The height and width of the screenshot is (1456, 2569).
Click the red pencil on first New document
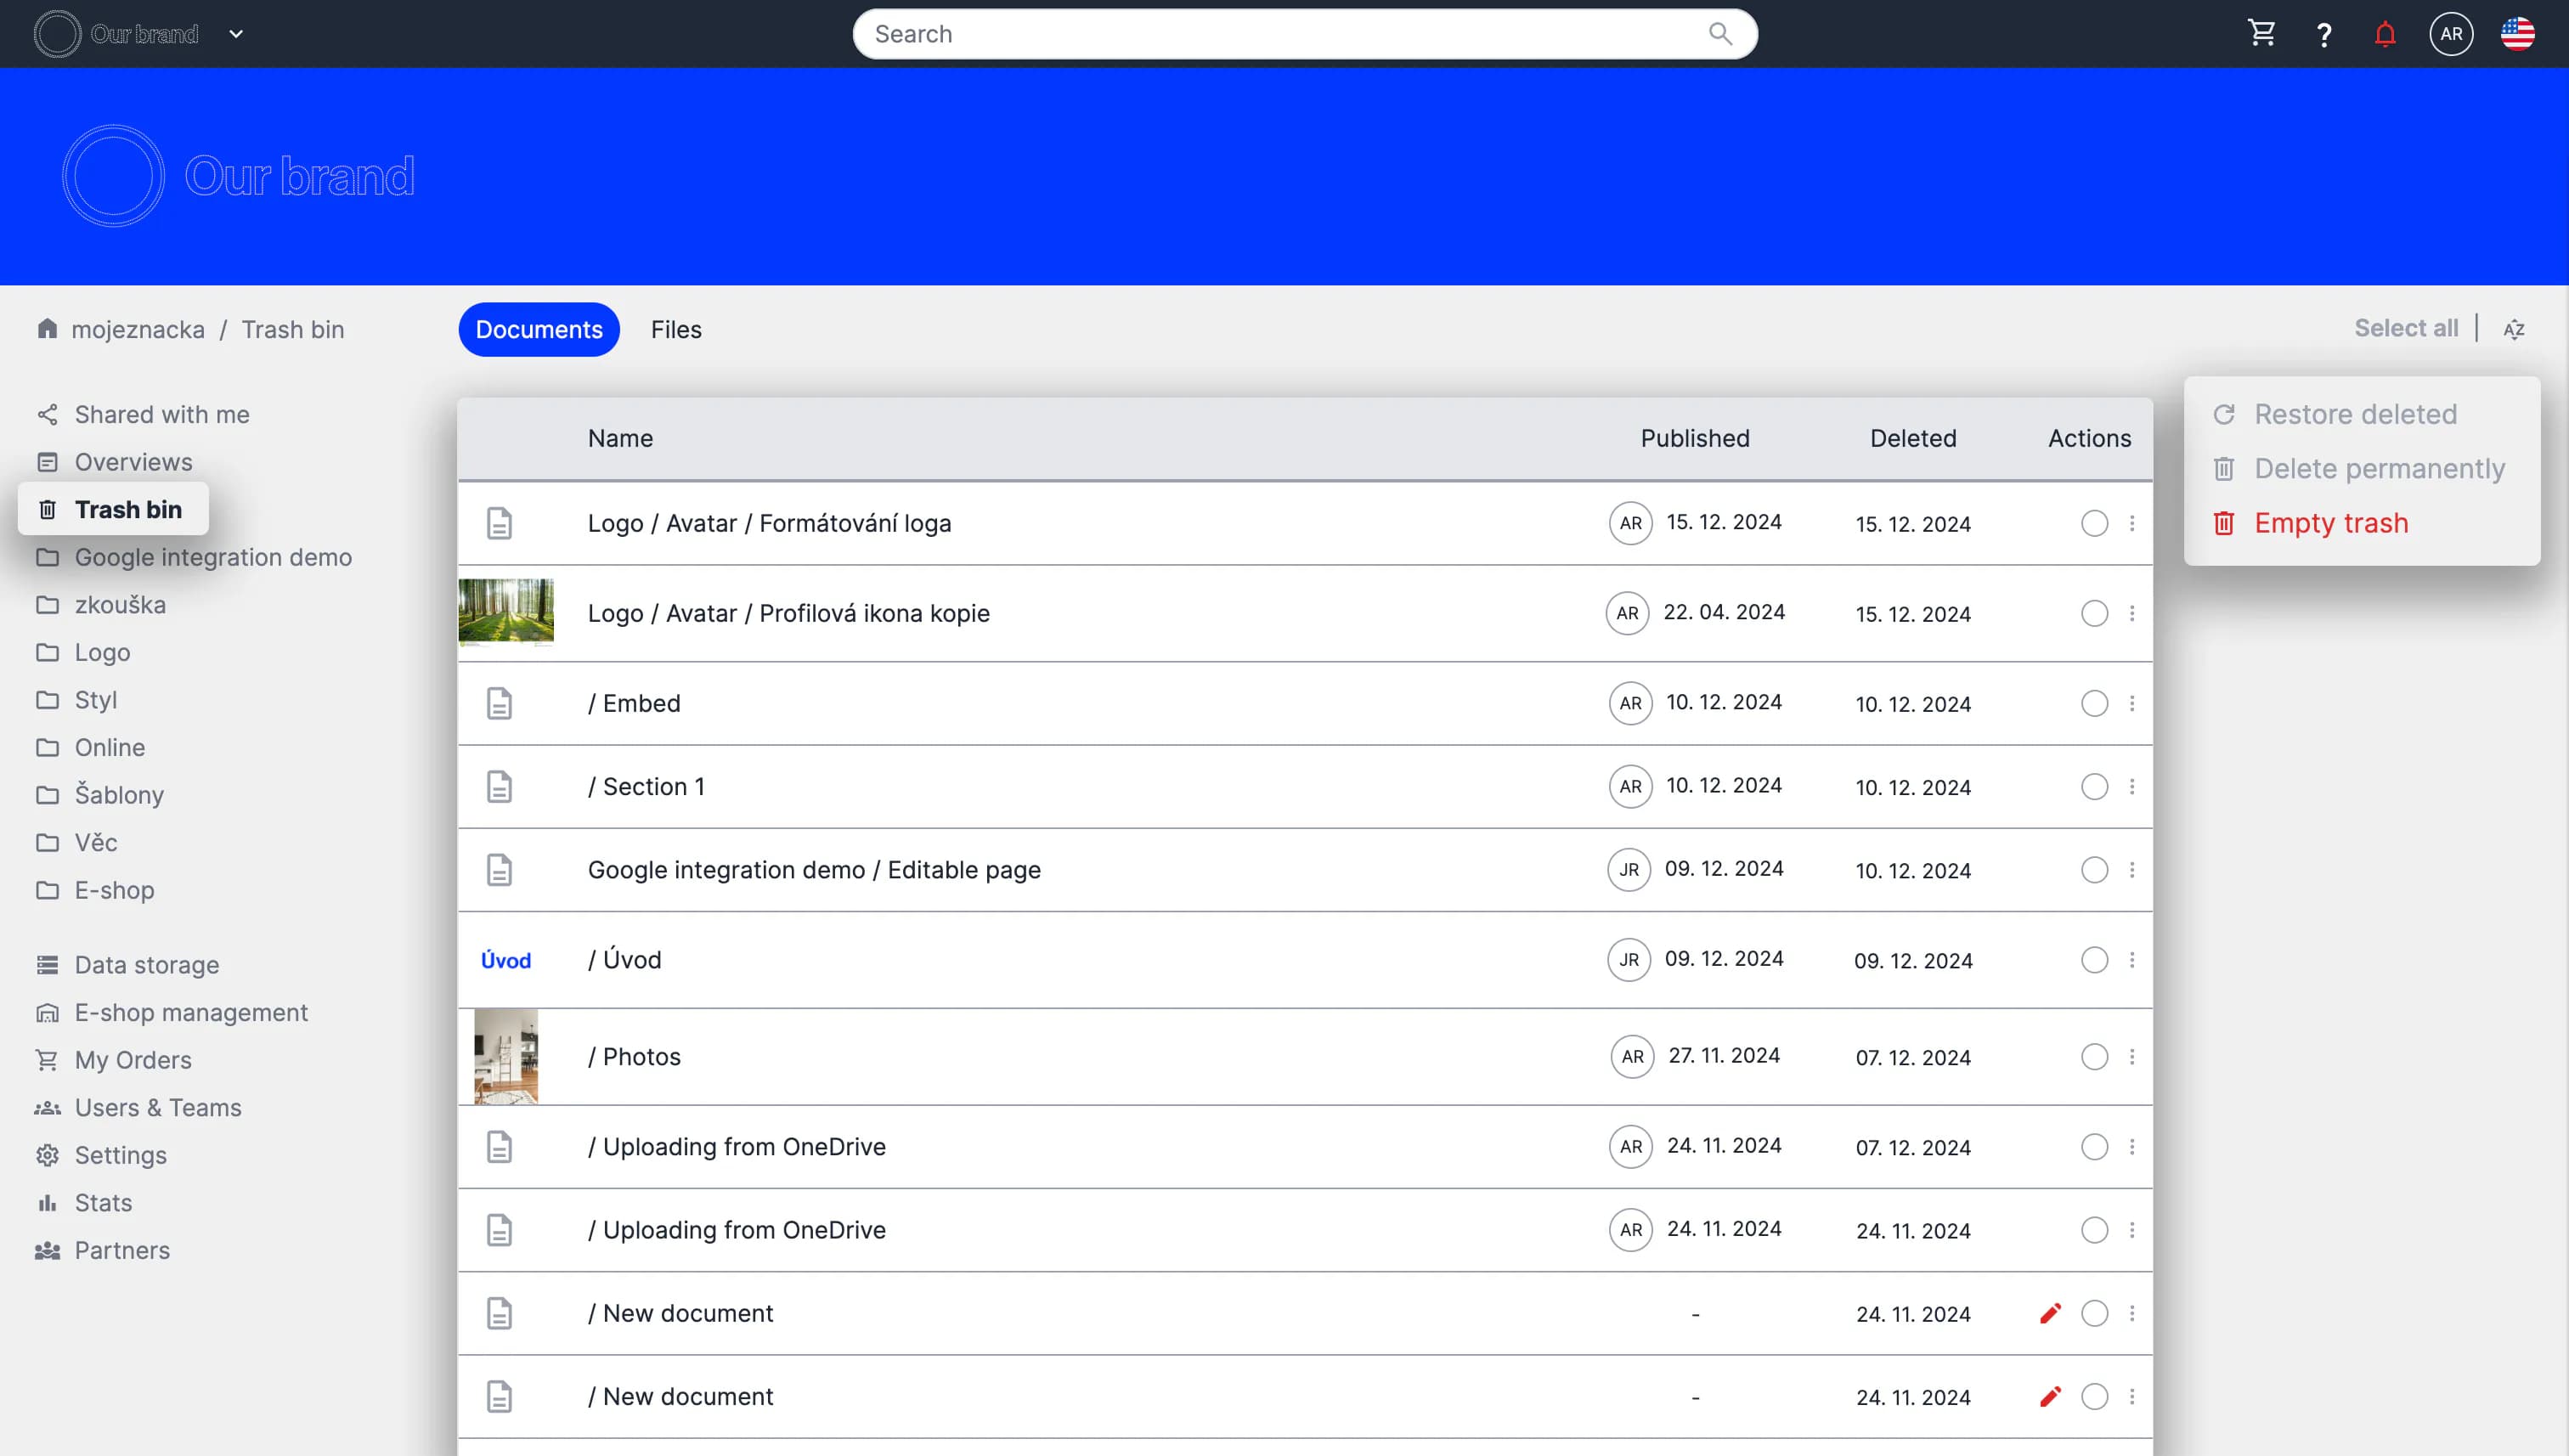(x=2050, y=1313)
